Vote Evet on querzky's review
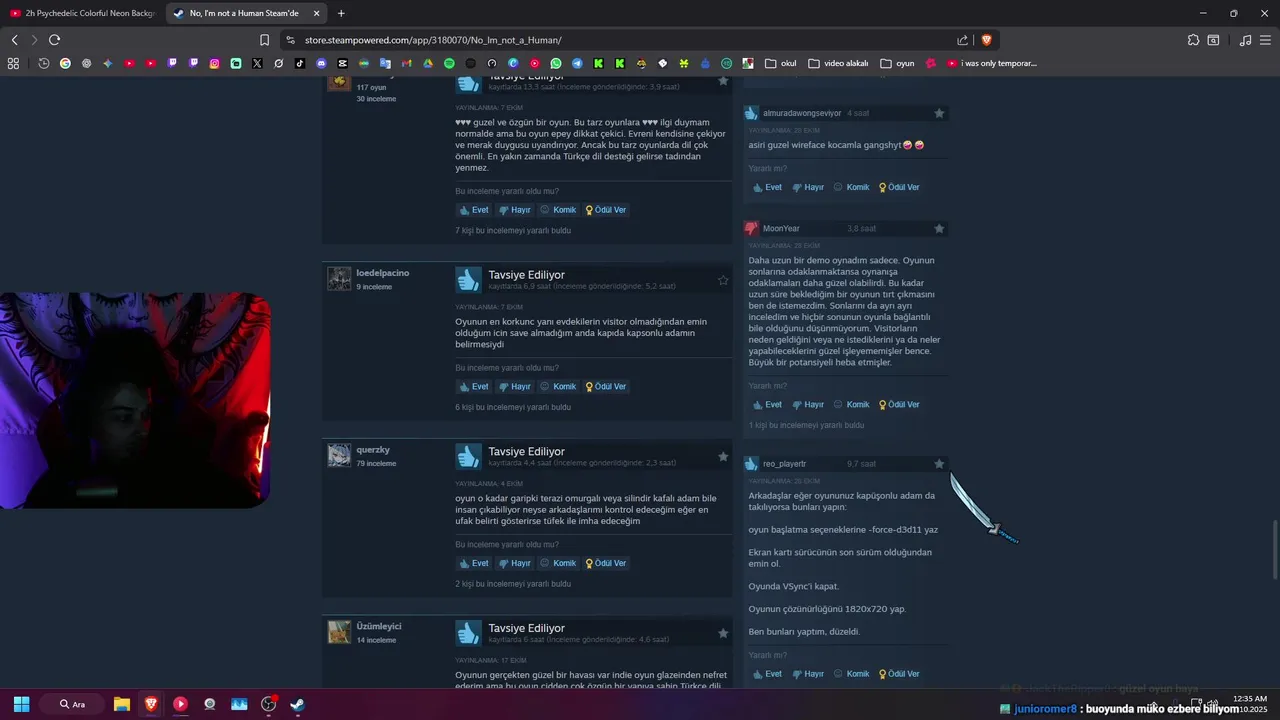This screenshot has height=720, width=1280. (473, 563)
